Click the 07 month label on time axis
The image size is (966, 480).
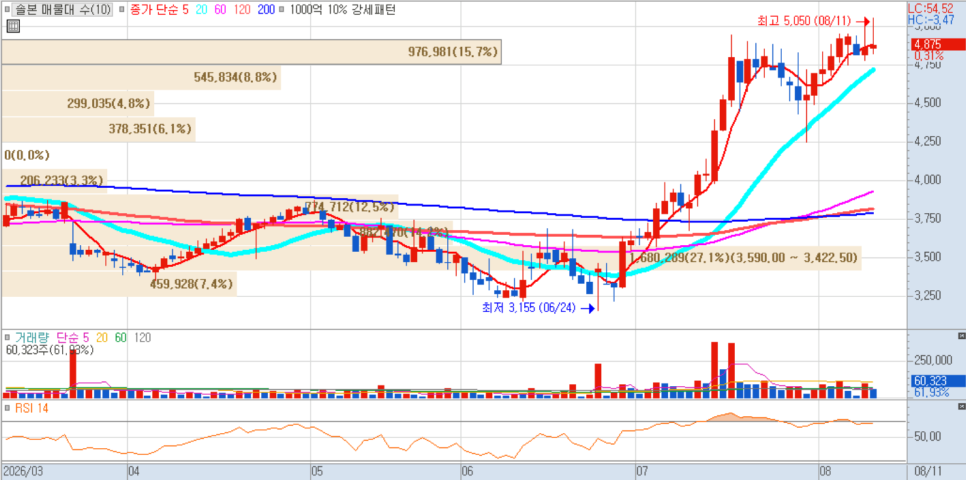tap(641, 471)
